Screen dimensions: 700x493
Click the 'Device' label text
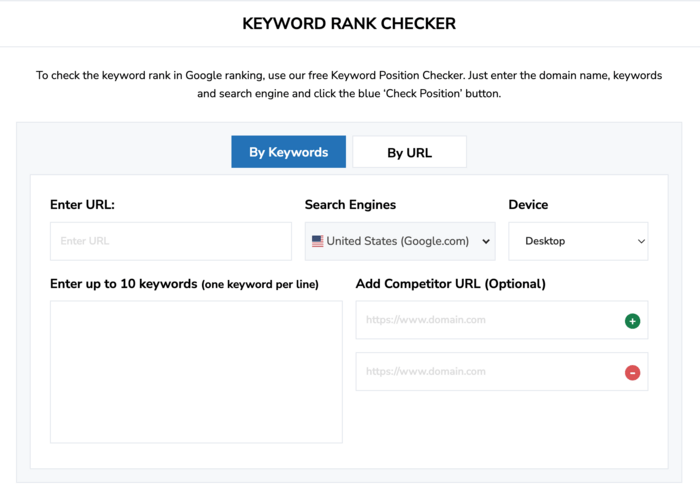click(528, 205)
